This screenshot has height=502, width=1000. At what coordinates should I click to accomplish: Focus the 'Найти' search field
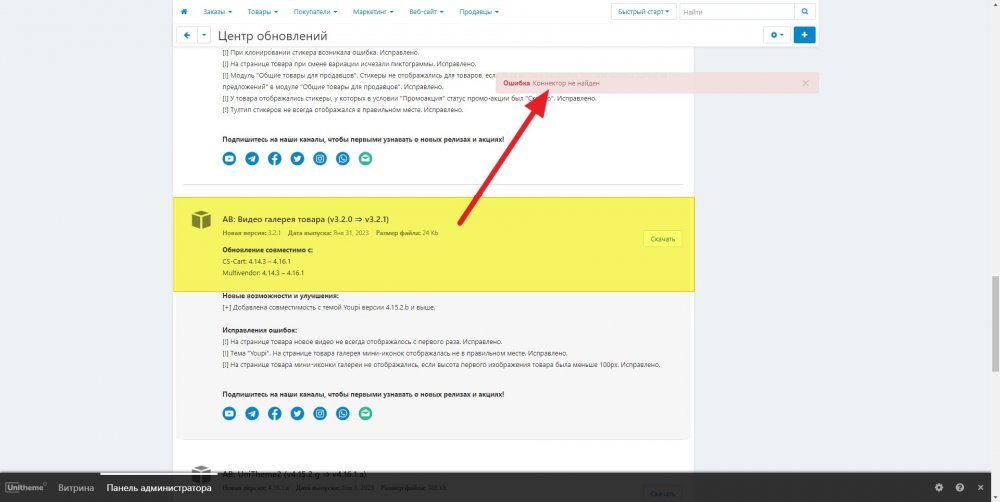point(737,12)
